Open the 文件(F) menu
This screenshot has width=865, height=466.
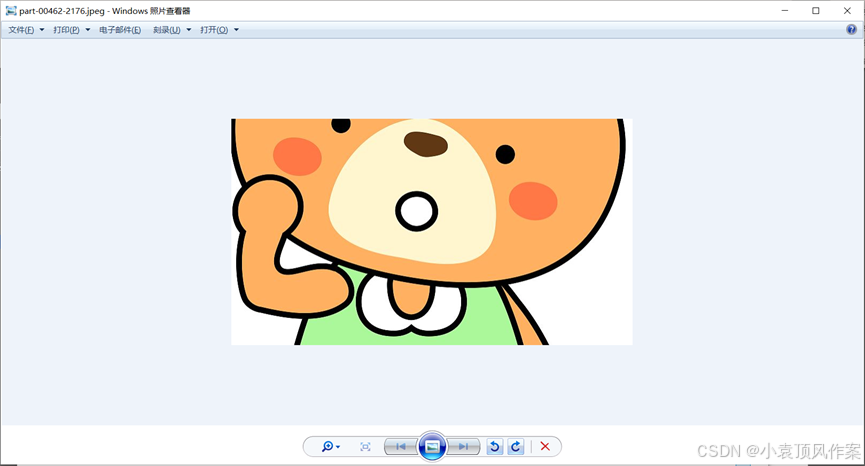(21, 30)
